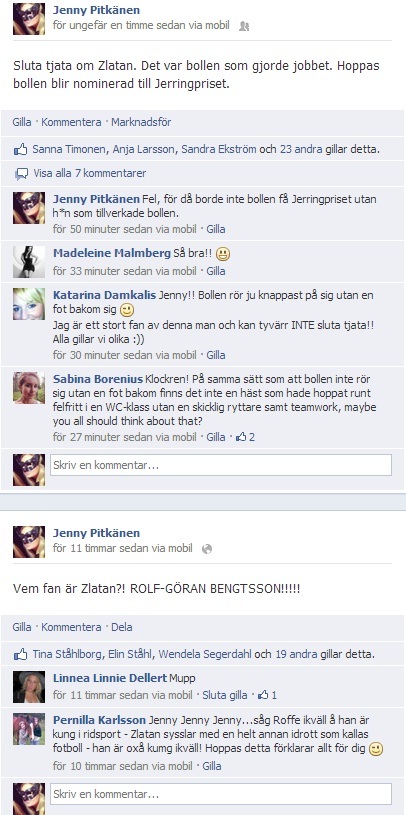Open Madeleine Malmberg's profile picture
Screen dimensions: 406x815
(x=29, y=261)
